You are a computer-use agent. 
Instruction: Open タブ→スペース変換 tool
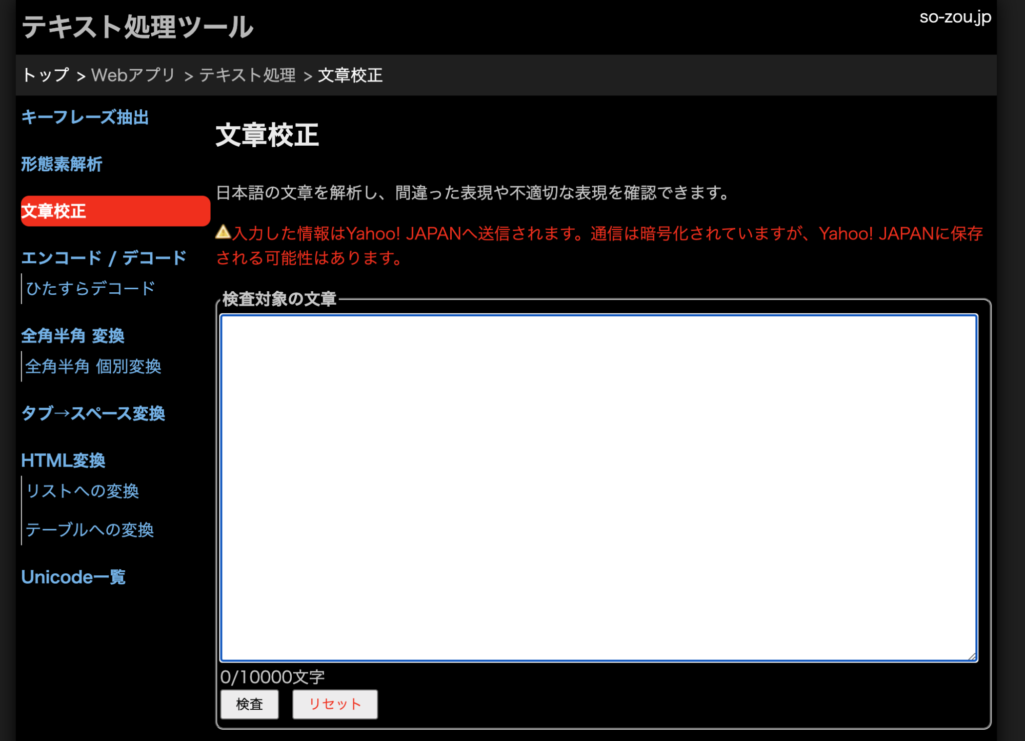pyautogui.click(x=92, y=413)
